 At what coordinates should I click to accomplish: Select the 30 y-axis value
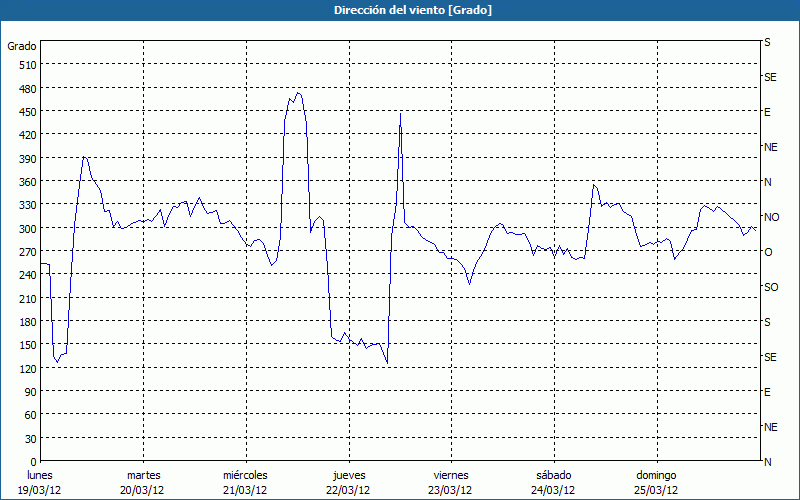click(x=31, y=439)
